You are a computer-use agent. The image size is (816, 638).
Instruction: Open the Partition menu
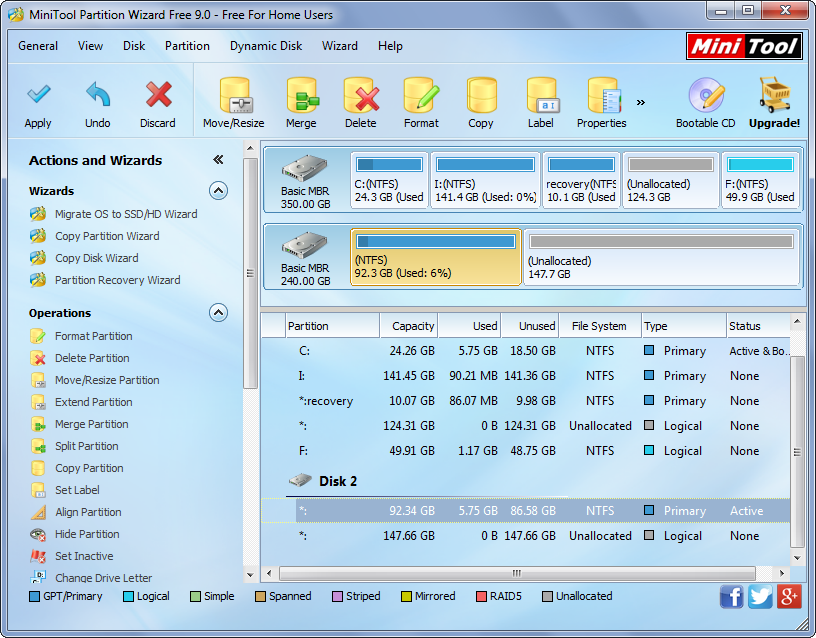tap(187, 46)
